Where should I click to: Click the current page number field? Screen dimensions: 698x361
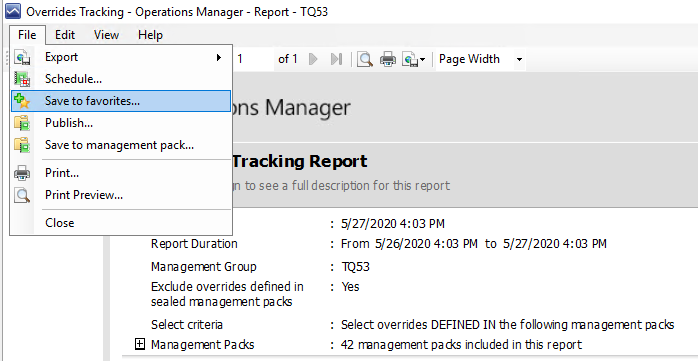tap(253, 59)
